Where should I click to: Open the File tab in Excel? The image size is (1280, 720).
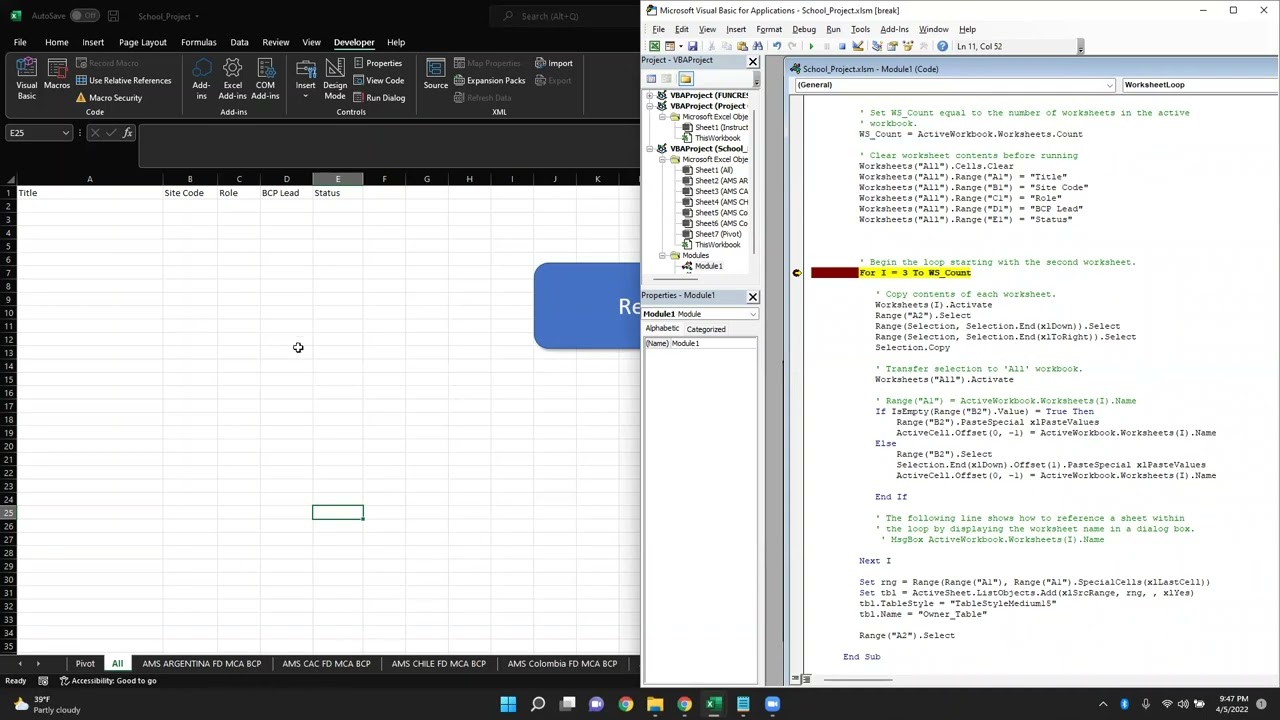[20, 42]
